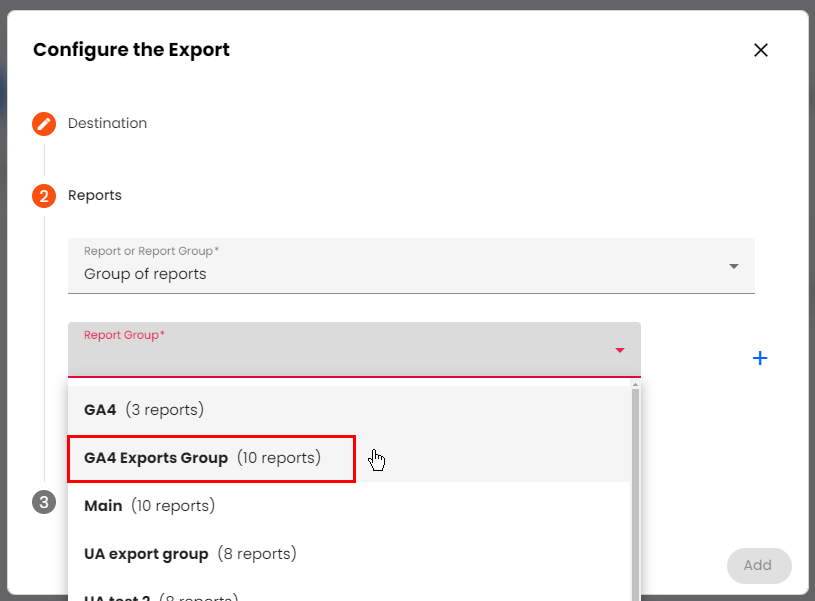Viewport: 815px width, 601px height.
Task: Click the Configure the Export heading
Action: click(x=131, y=50)
